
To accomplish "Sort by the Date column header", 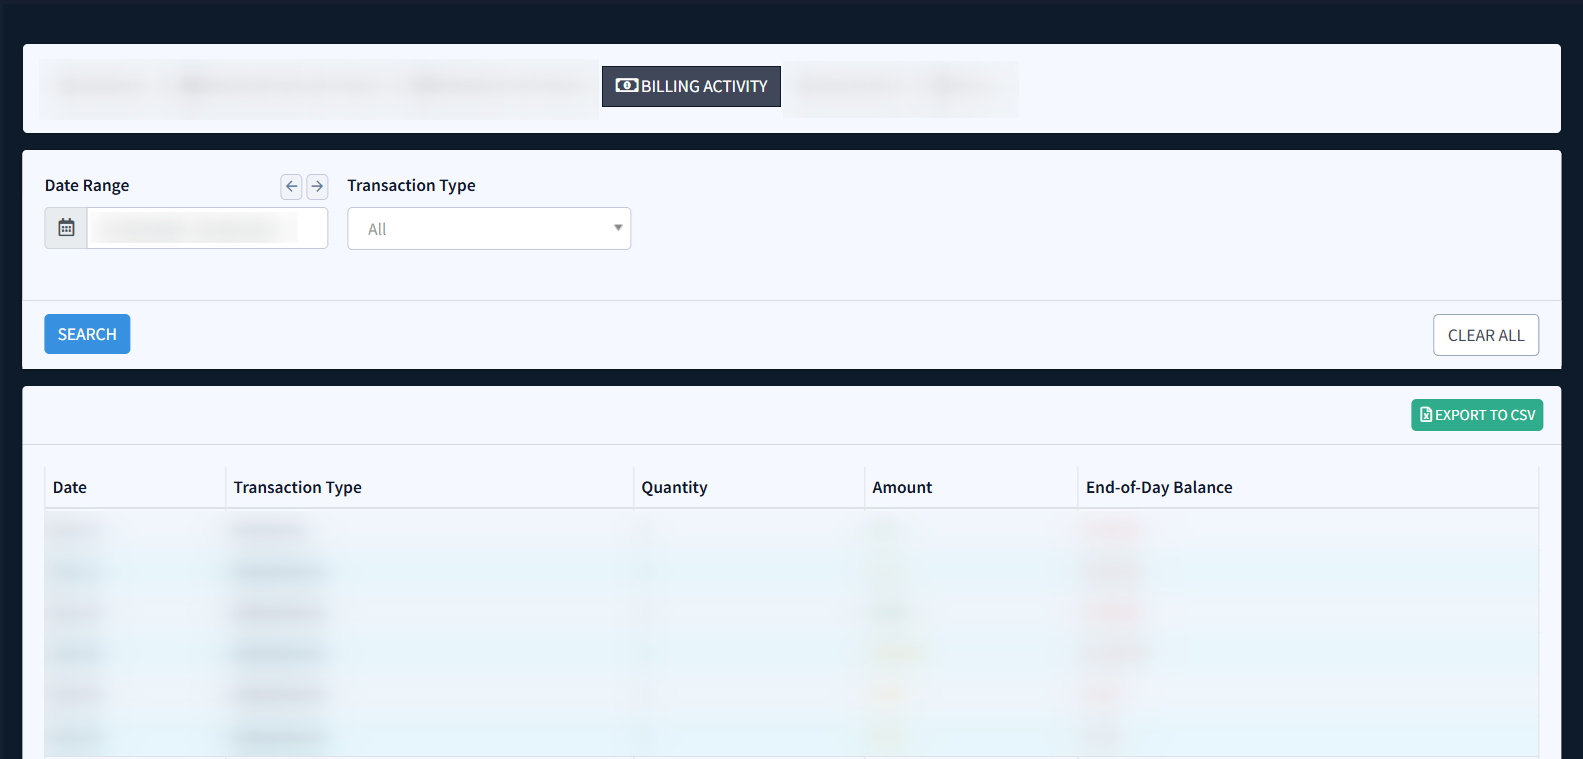I will tap(70, 487).
